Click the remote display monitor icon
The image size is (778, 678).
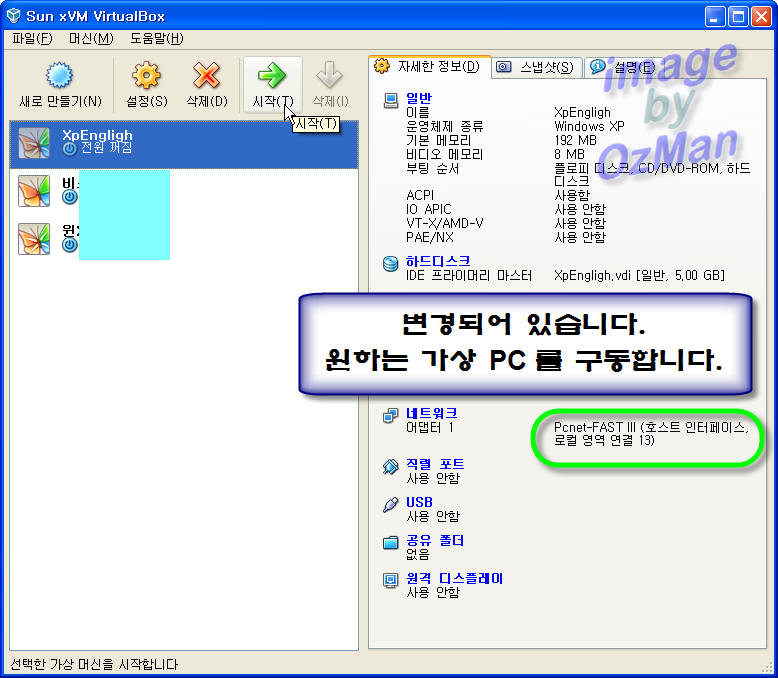click(390, 580)
